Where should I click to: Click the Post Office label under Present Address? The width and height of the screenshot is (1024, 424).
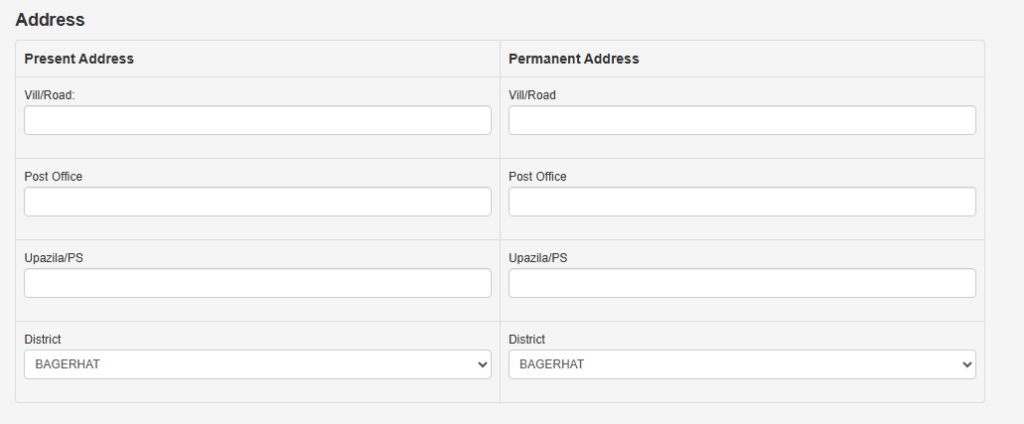(53, 176)
